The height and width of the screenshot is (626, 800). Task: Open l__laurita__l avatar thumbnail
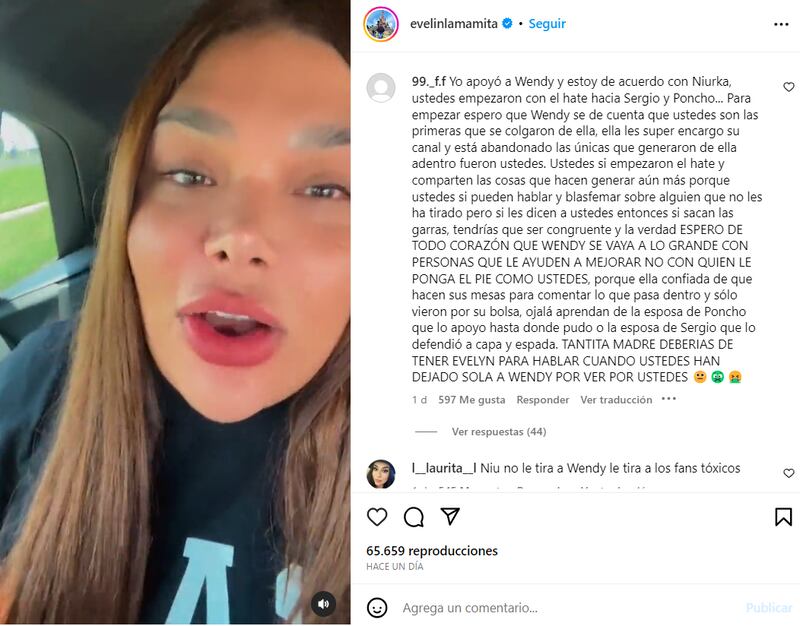(x=381, y=474)
